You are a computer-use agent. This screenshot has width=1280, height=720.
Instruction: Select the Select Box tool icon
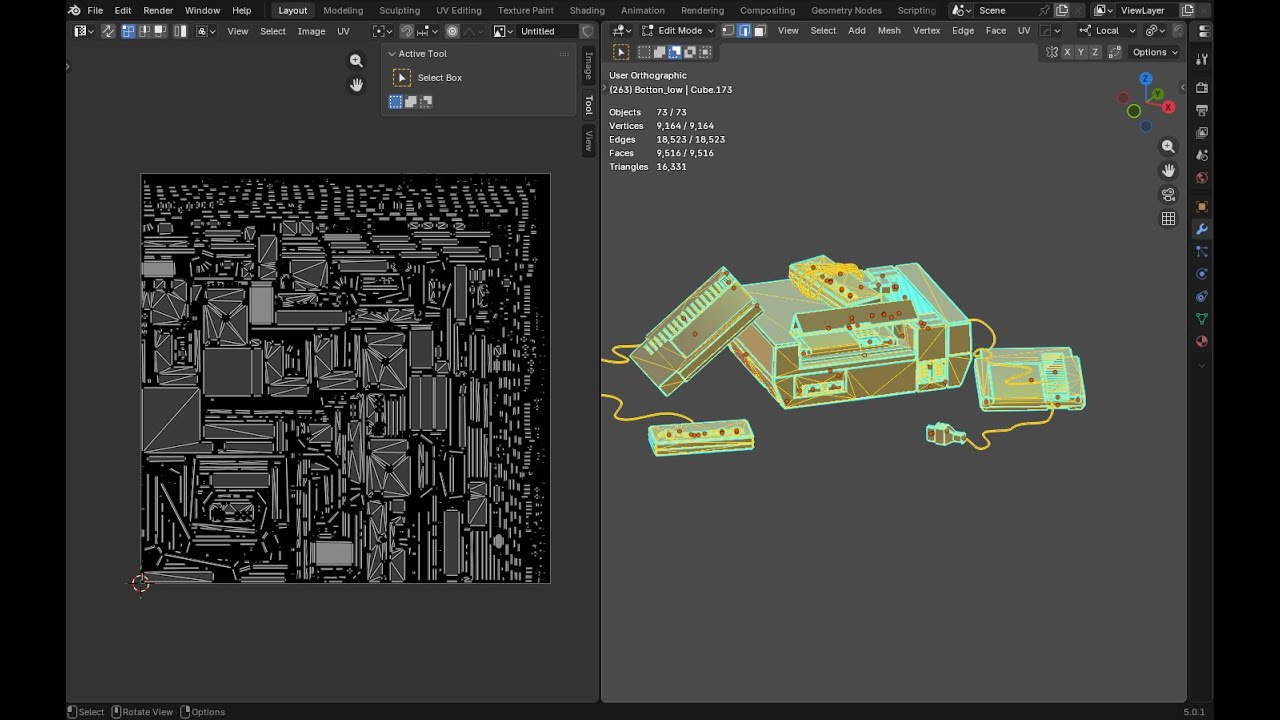402,77
